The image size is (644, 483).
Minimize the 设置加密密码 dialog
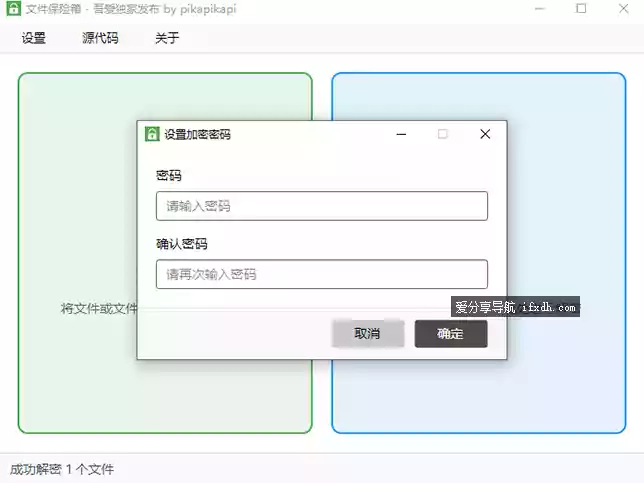(x=401, y=134)
